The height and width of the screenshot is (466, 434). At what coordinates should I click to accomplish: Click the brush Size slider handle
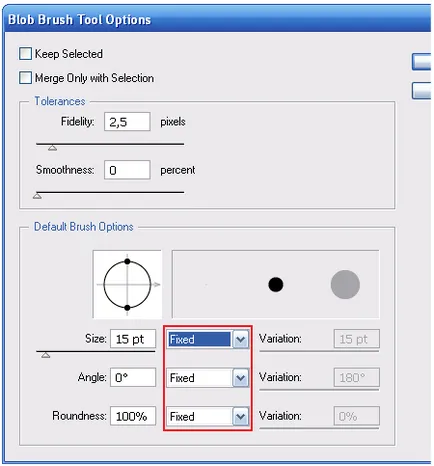(46, 355)
